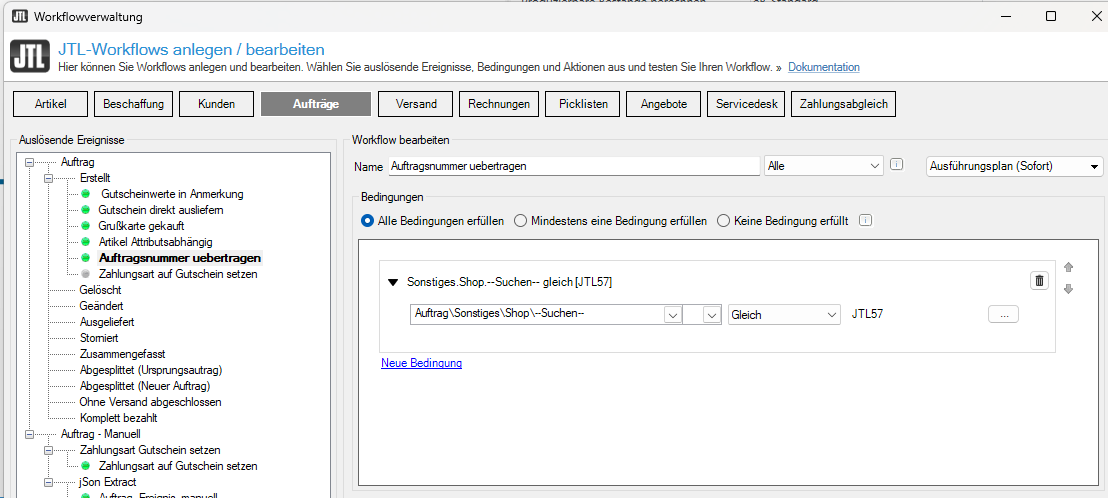The height and width of the screenshot is (498, 1108).
Task: Select Alle Bedingungen erfüllen option
Action: click(x=432, y=220)
